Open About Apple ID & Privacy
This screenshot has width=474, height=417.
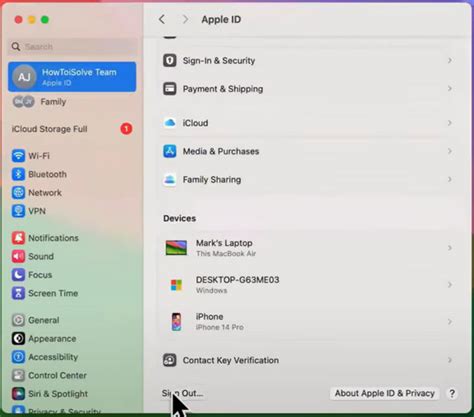[x=385, y=393]
